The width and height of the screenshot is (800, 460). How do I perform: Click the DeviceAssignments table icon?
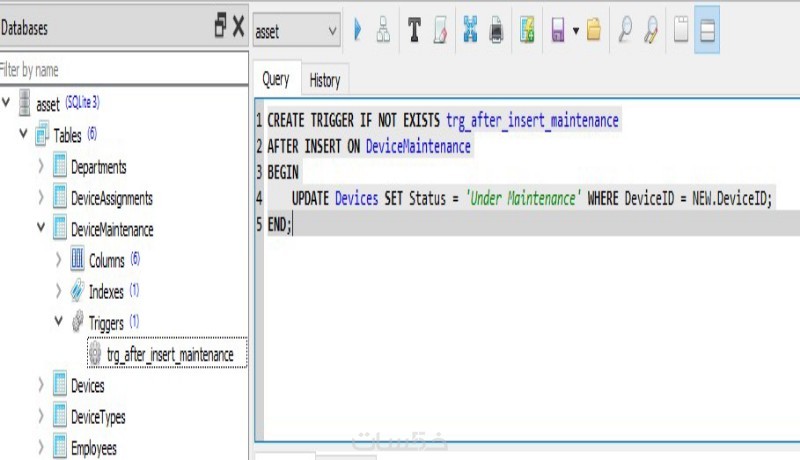[x=60, y=197]
